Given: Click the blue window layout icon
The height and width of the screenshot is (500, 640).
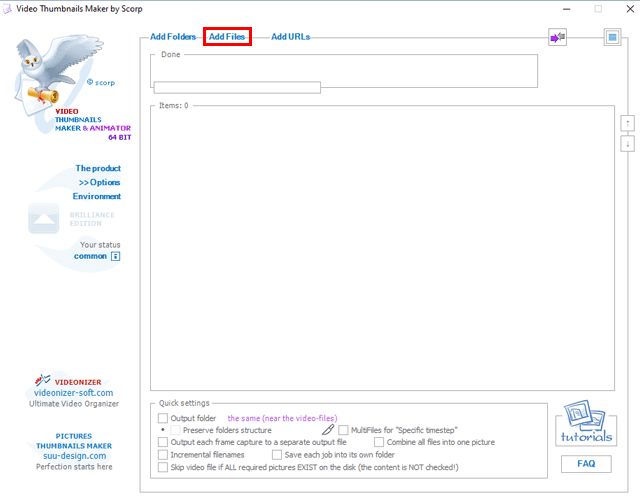Looking at the screenshot, I should click(x=612, y=38).
